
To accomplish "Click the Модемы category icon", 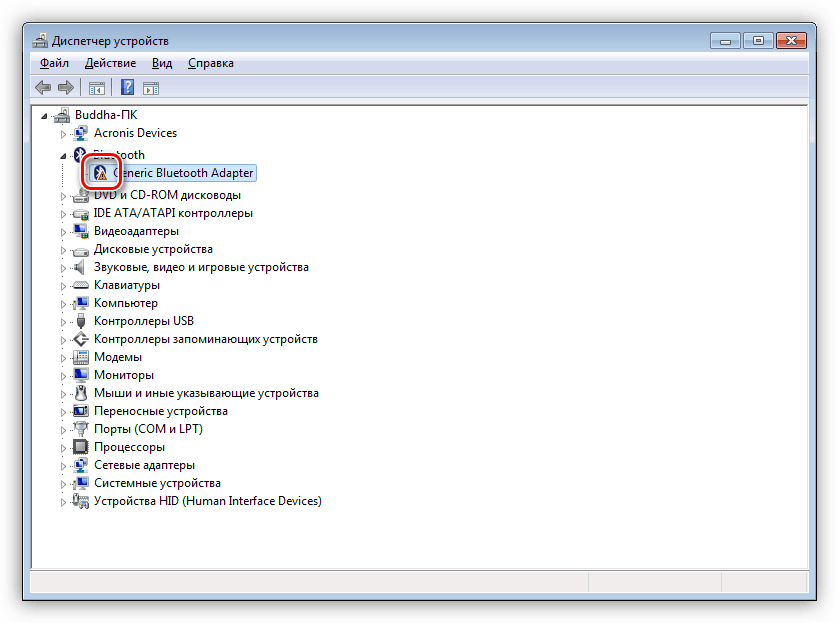I will pyautogui.click(x=81, y=357).
